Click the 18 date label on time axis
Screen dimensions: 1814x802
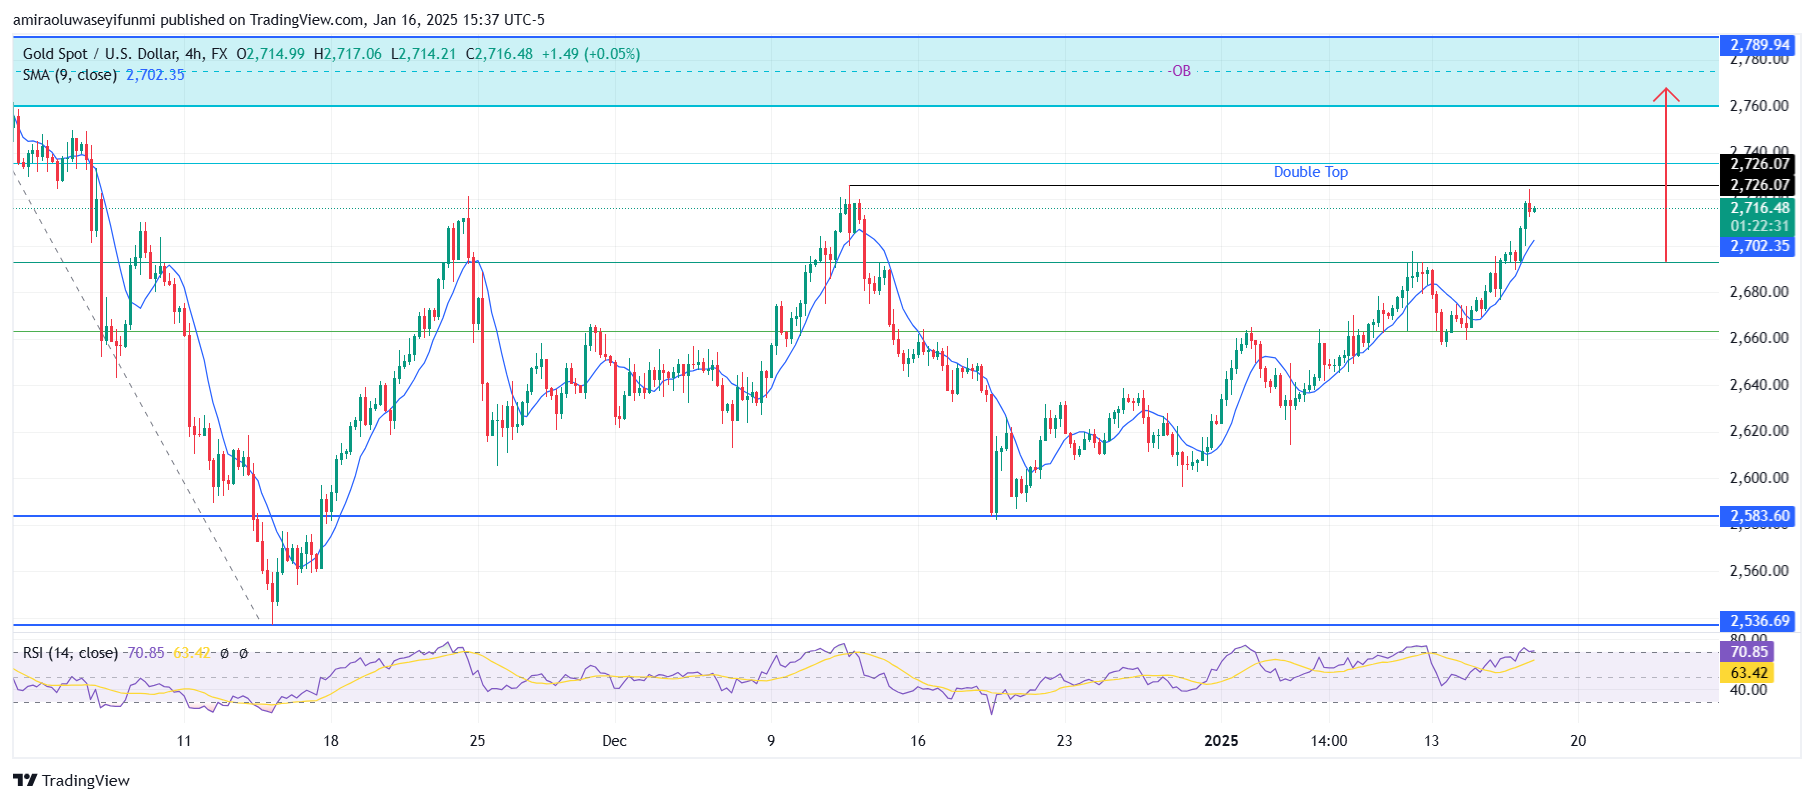(x=331, y=741)
